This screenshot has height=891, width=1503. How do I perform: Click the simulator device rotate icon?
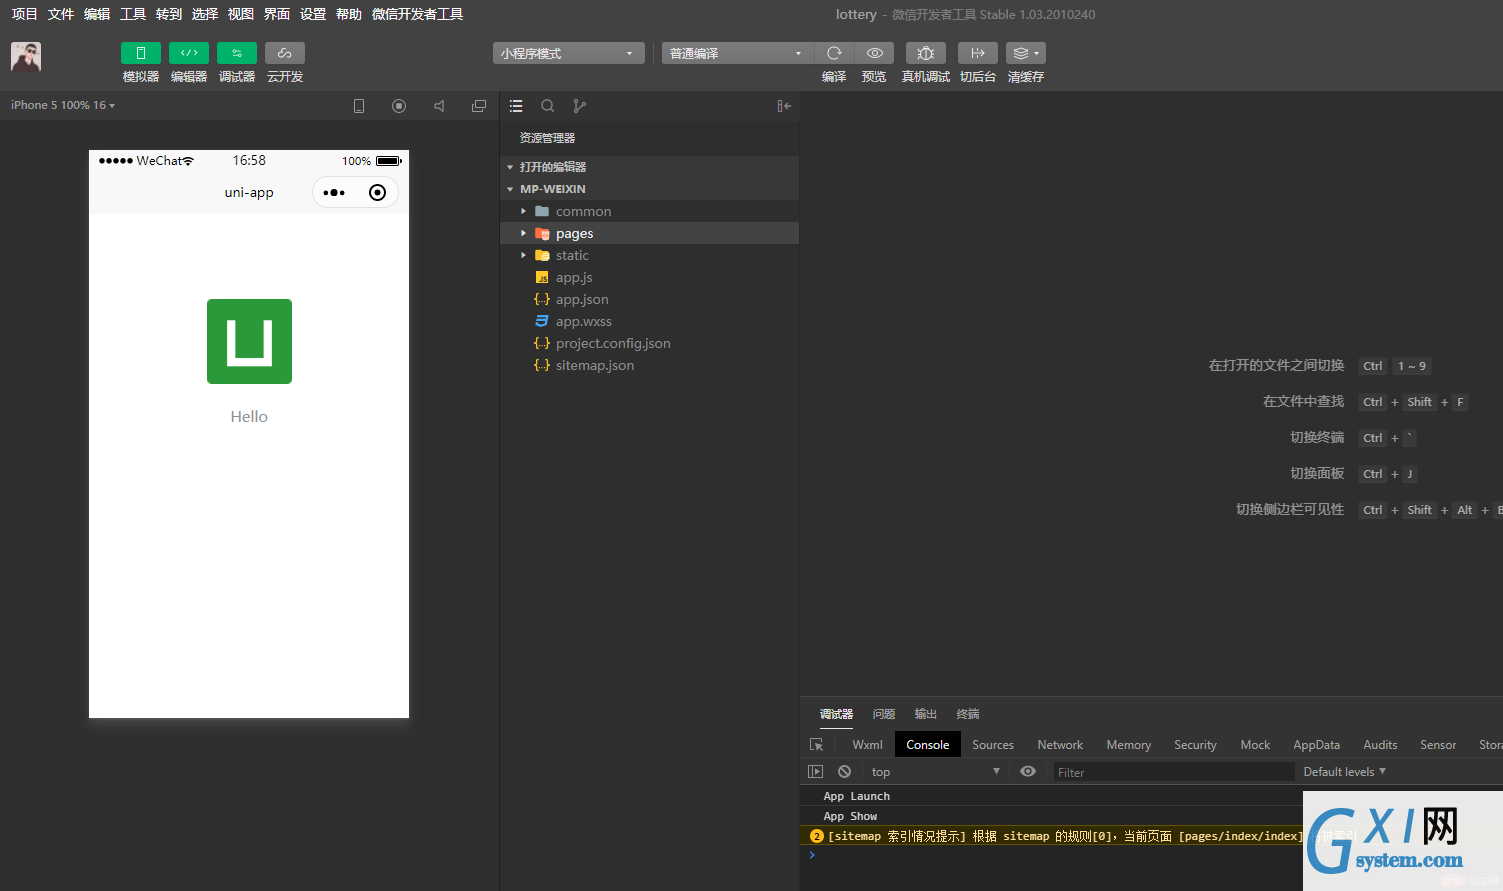click(x=359, y=106)
